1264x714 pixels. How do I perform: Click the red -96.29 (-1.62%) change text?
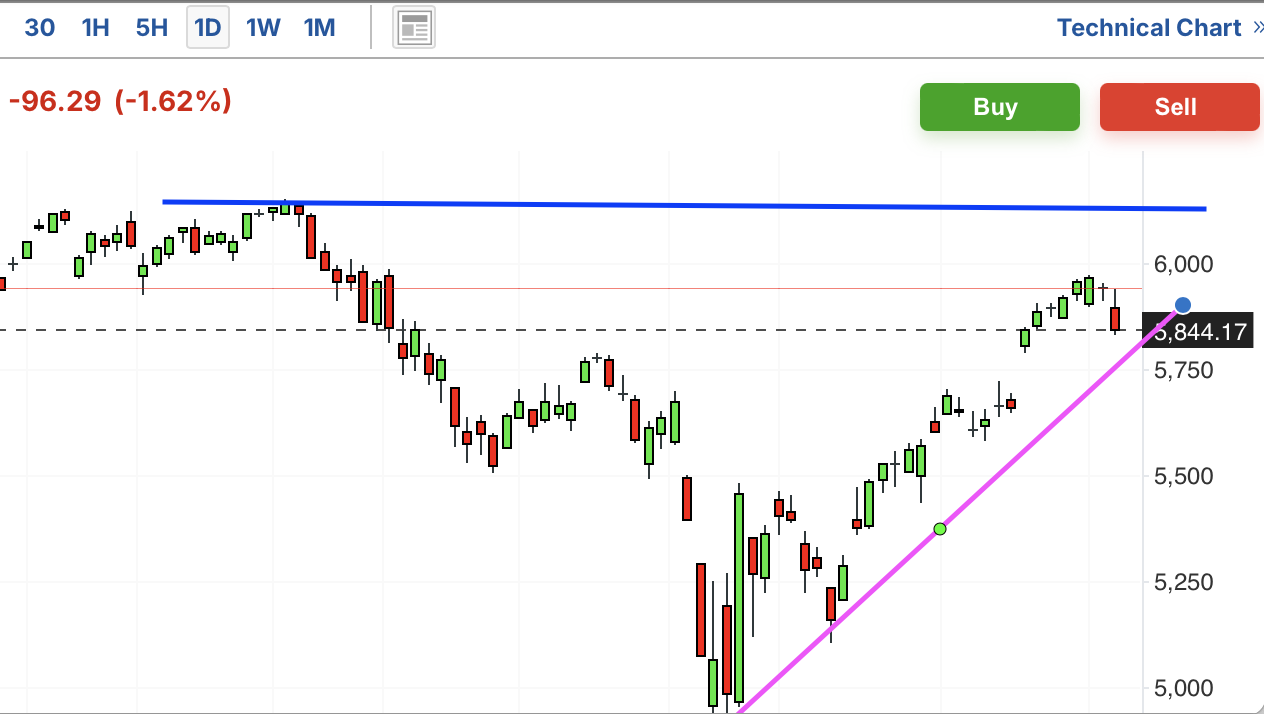click(x=120, y=101)
